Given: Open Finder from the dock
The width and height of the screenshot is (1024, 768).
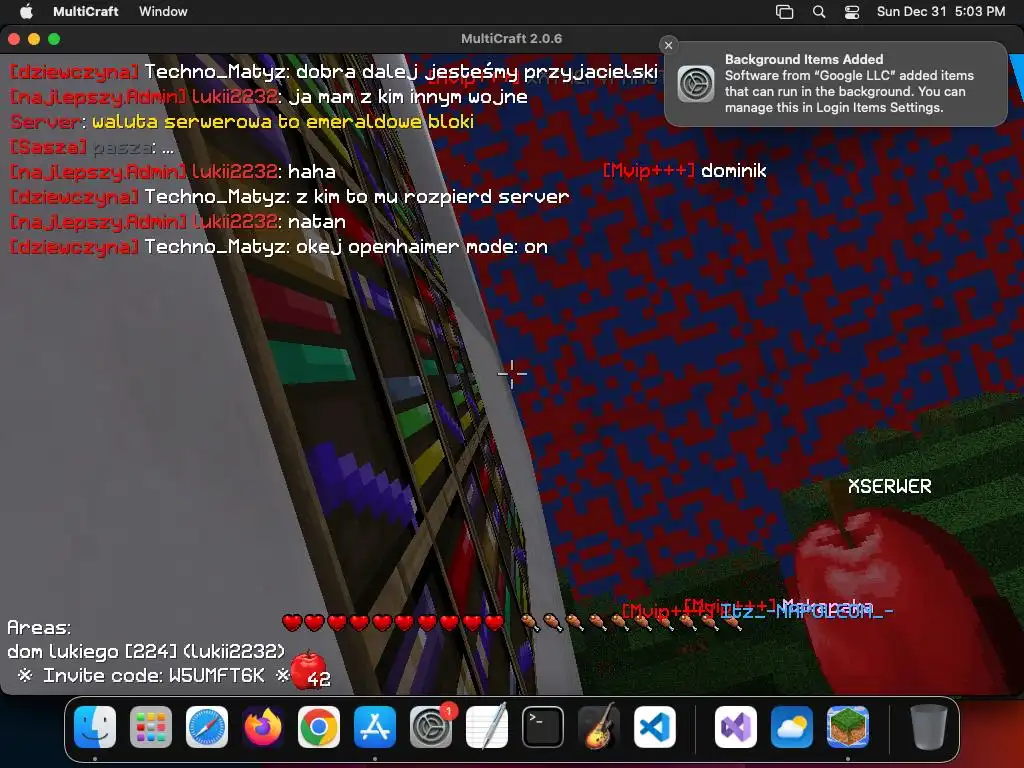Looking at the screenshot, I should (95, 726).
